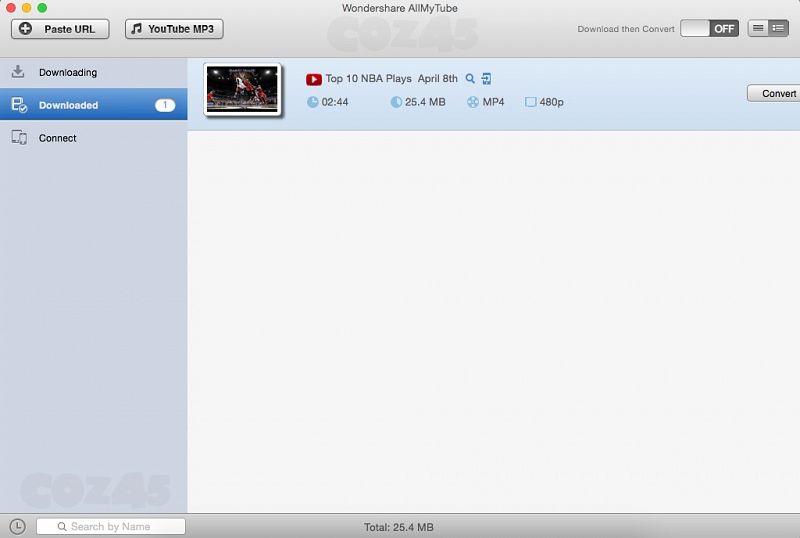Click the clock icon in the status bar
800x538 pixels.
point(17,526)
